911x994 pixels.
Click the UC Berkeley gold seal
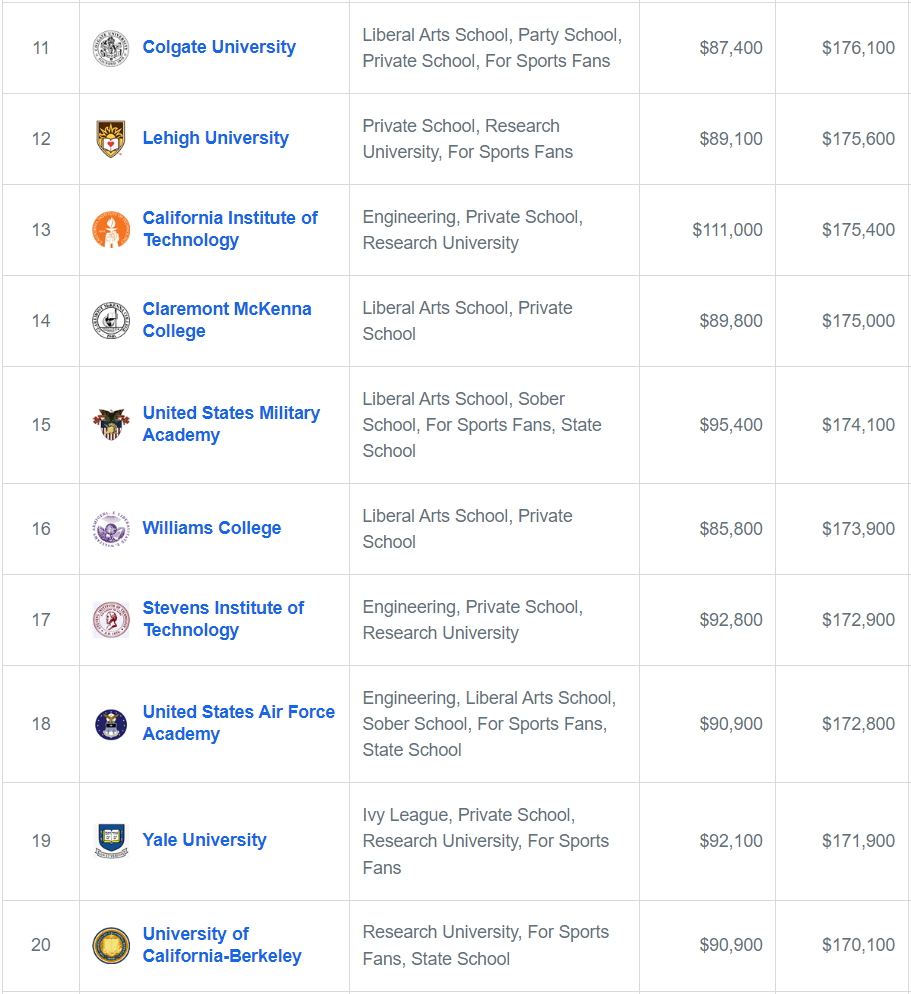[111, 945]
